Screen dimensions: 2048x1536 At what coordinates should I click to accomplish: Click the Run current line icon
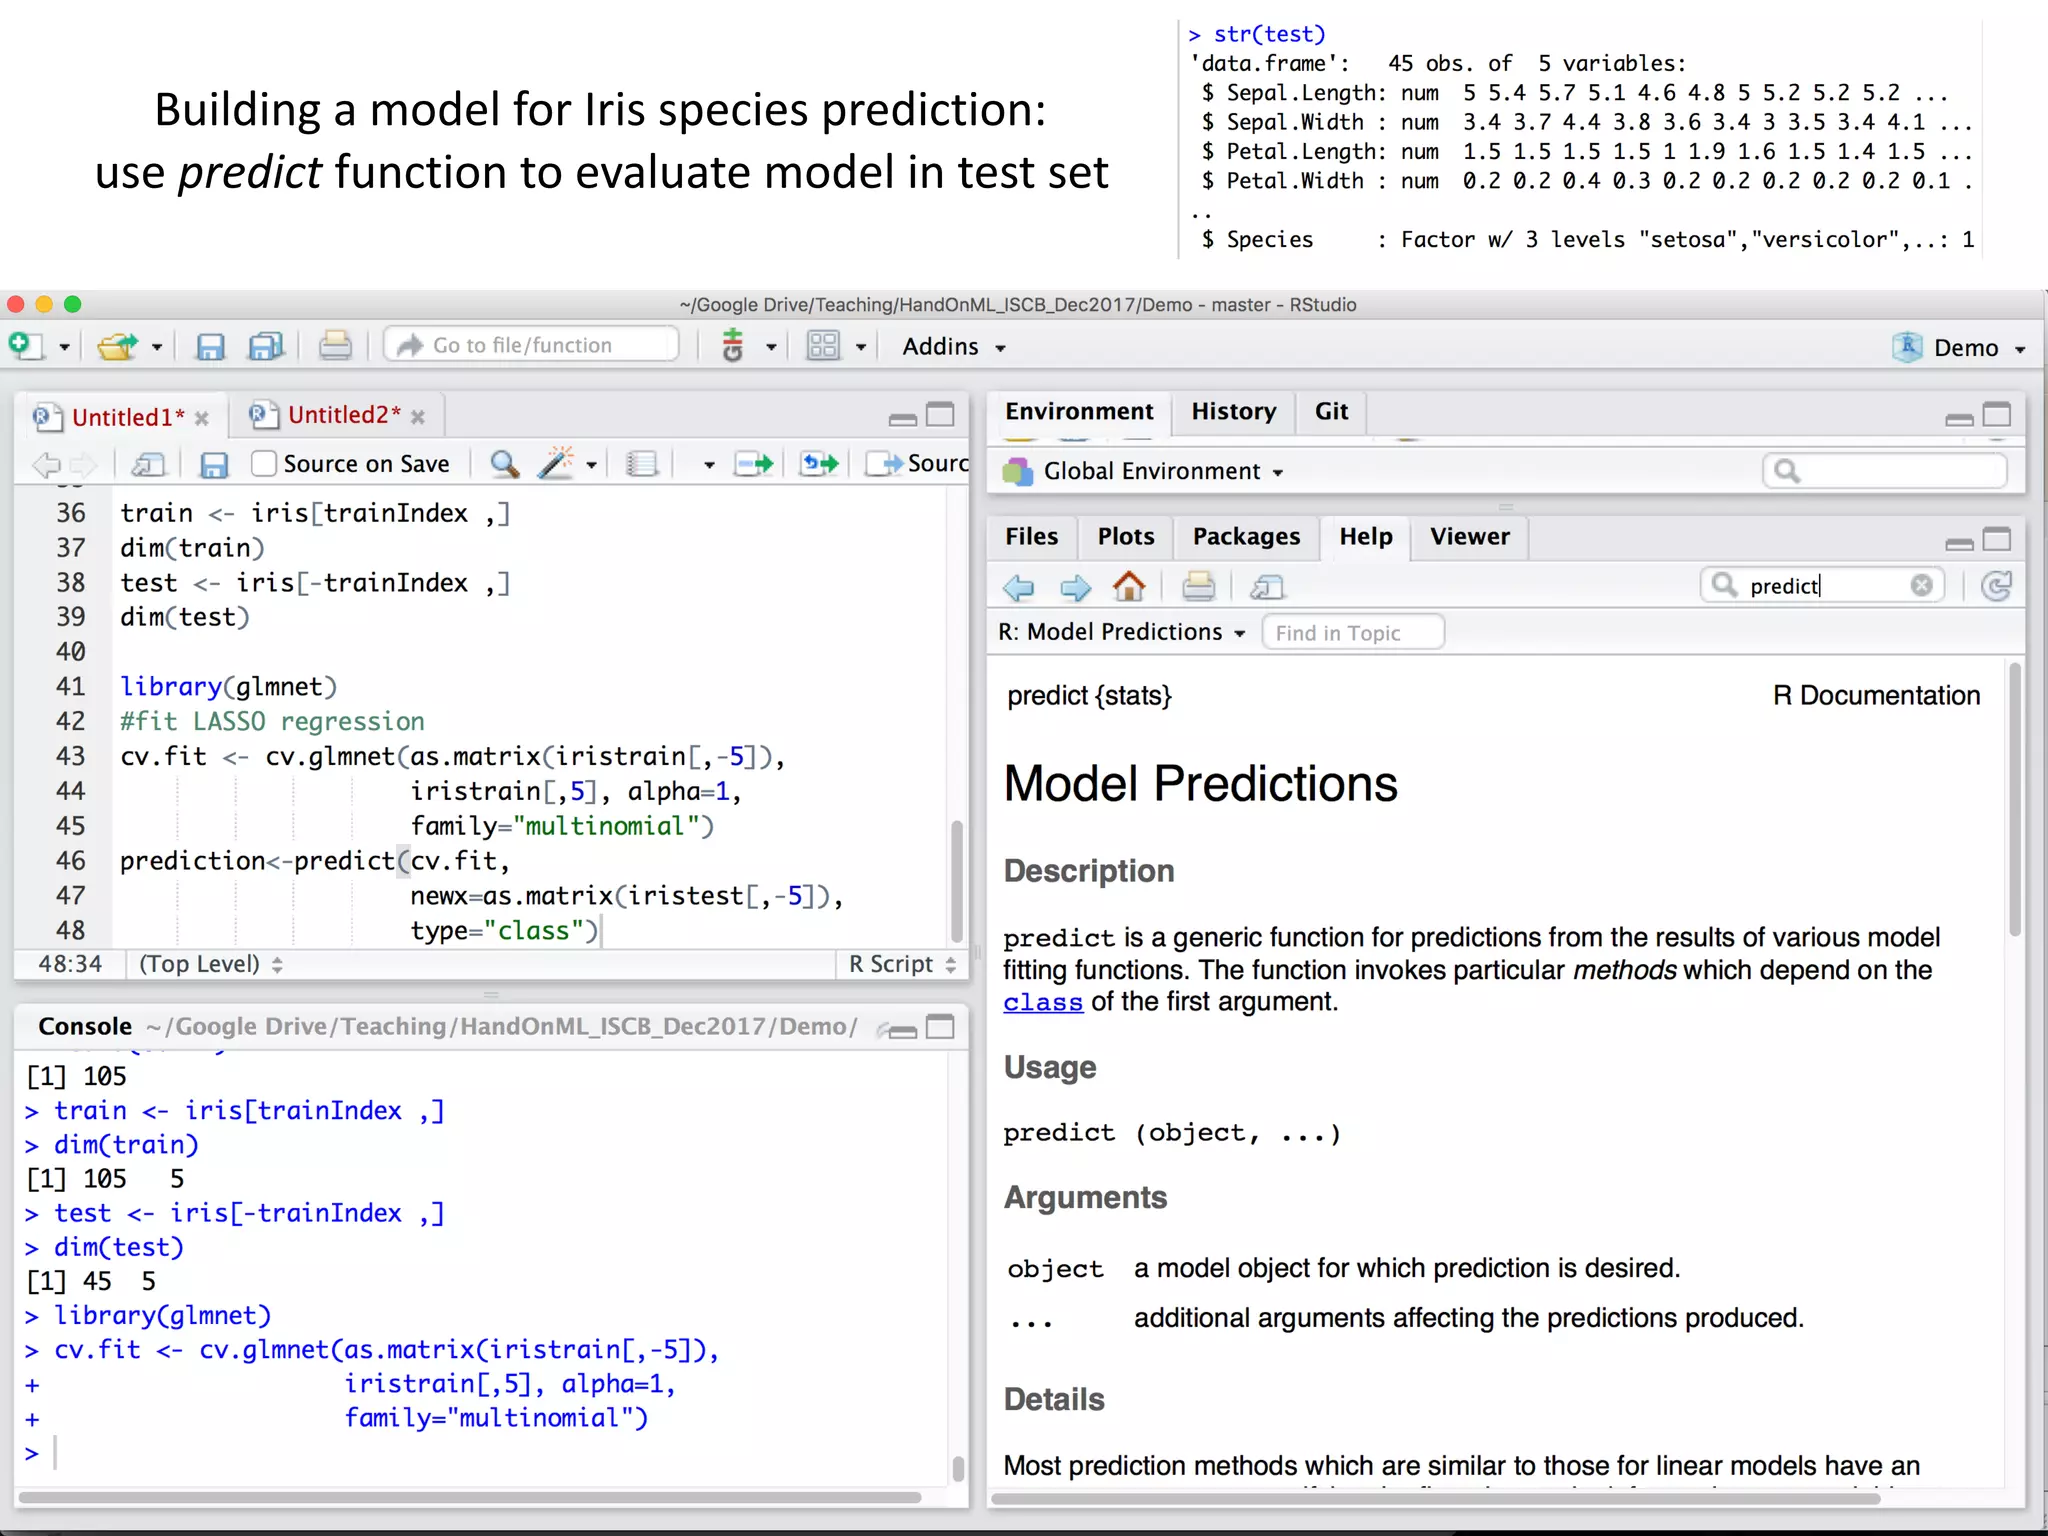[754, 463]
